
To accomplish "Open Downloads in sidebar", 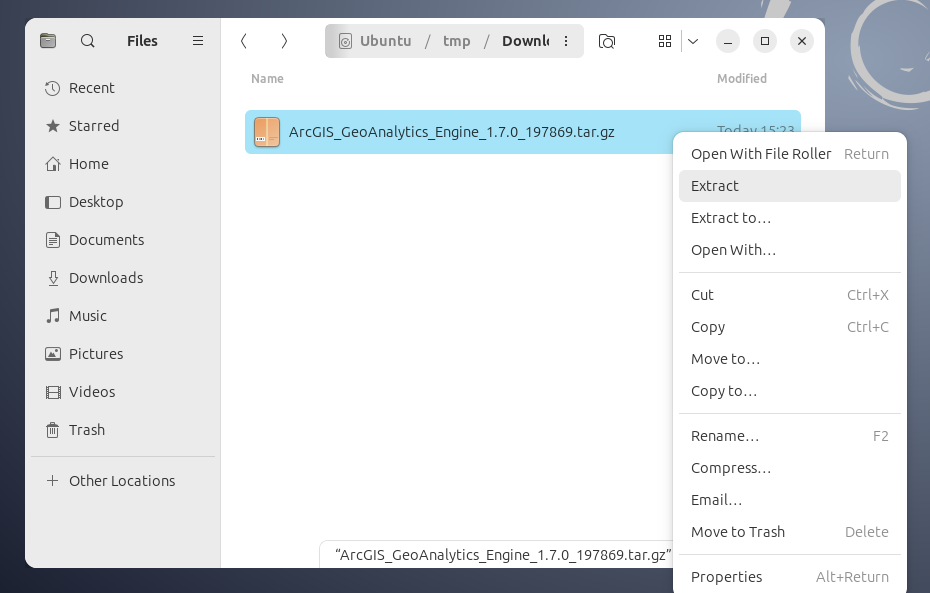I will point(123,278).
